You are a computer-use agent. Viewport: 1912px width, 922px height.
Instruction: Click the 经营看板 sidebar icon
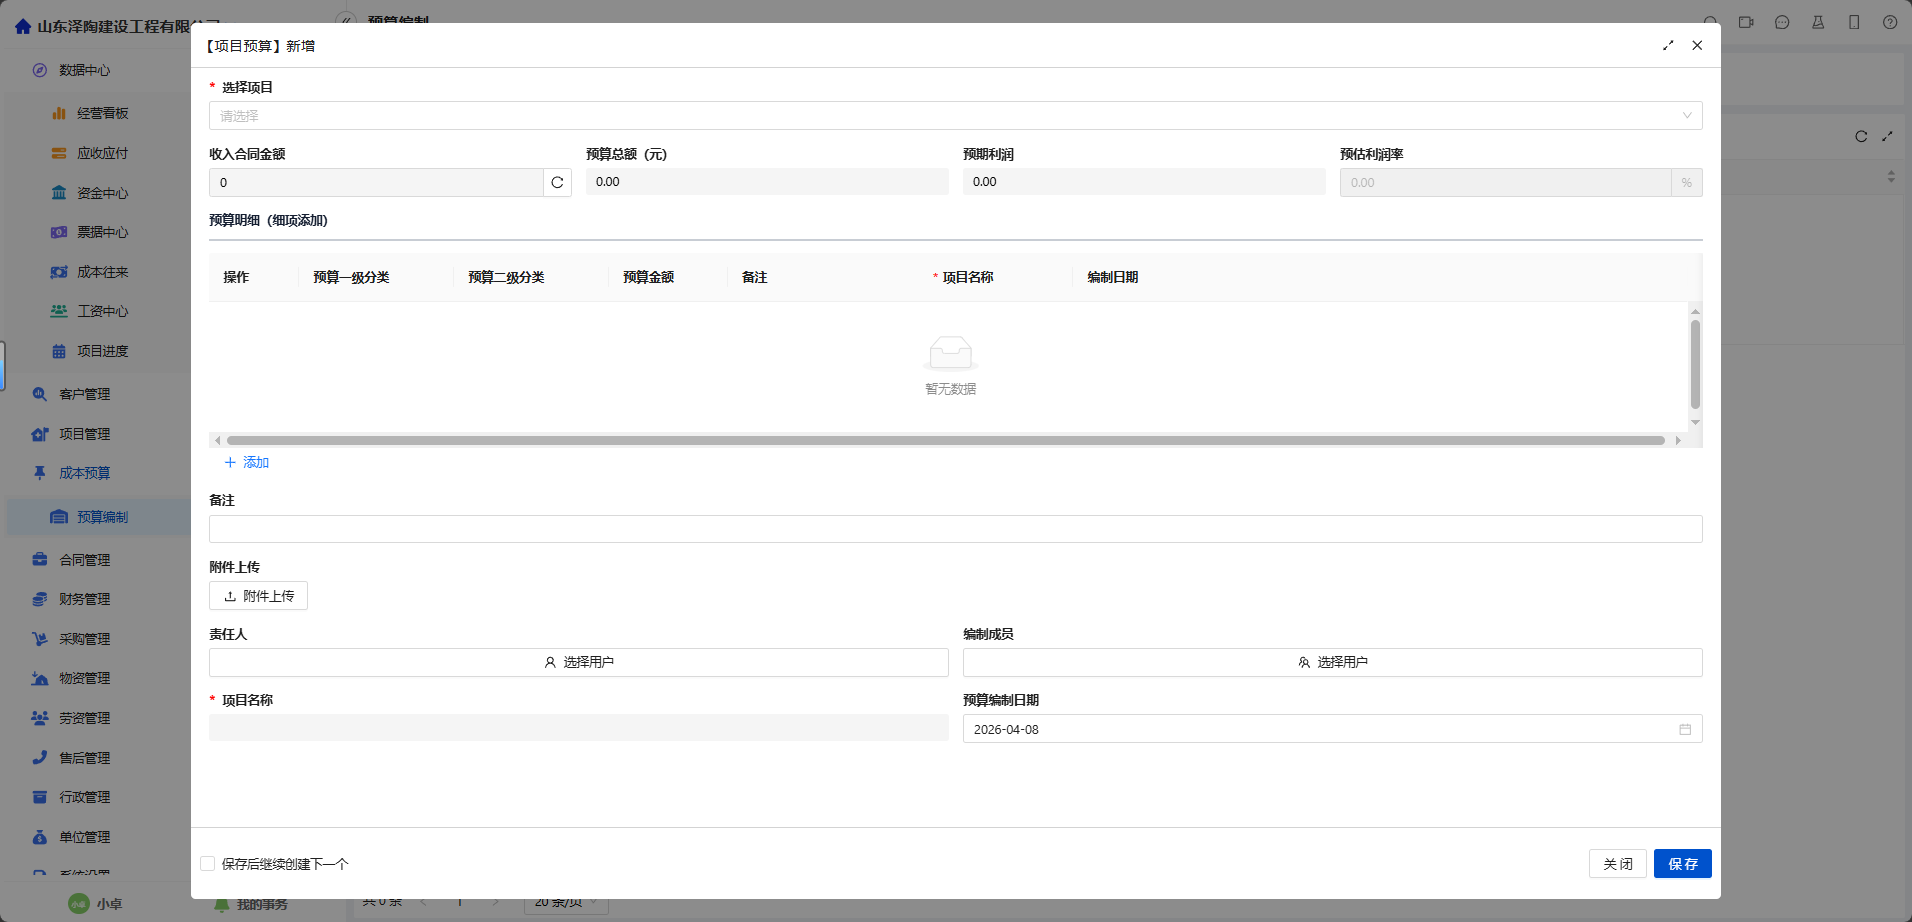[59, 114]
